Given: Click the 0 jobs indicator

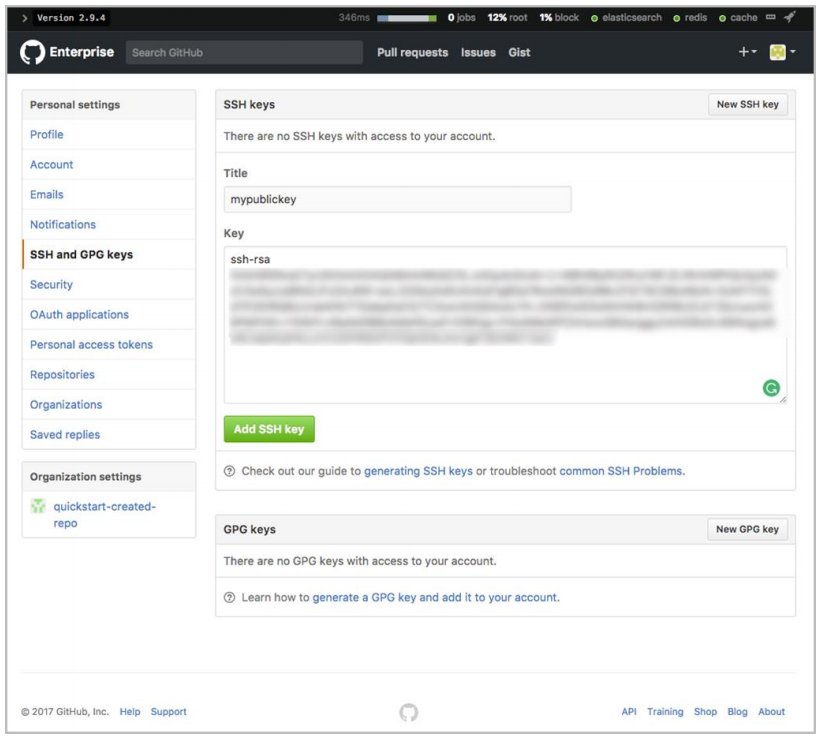Looking at the screenshot, I should click(x=461, y=18).
